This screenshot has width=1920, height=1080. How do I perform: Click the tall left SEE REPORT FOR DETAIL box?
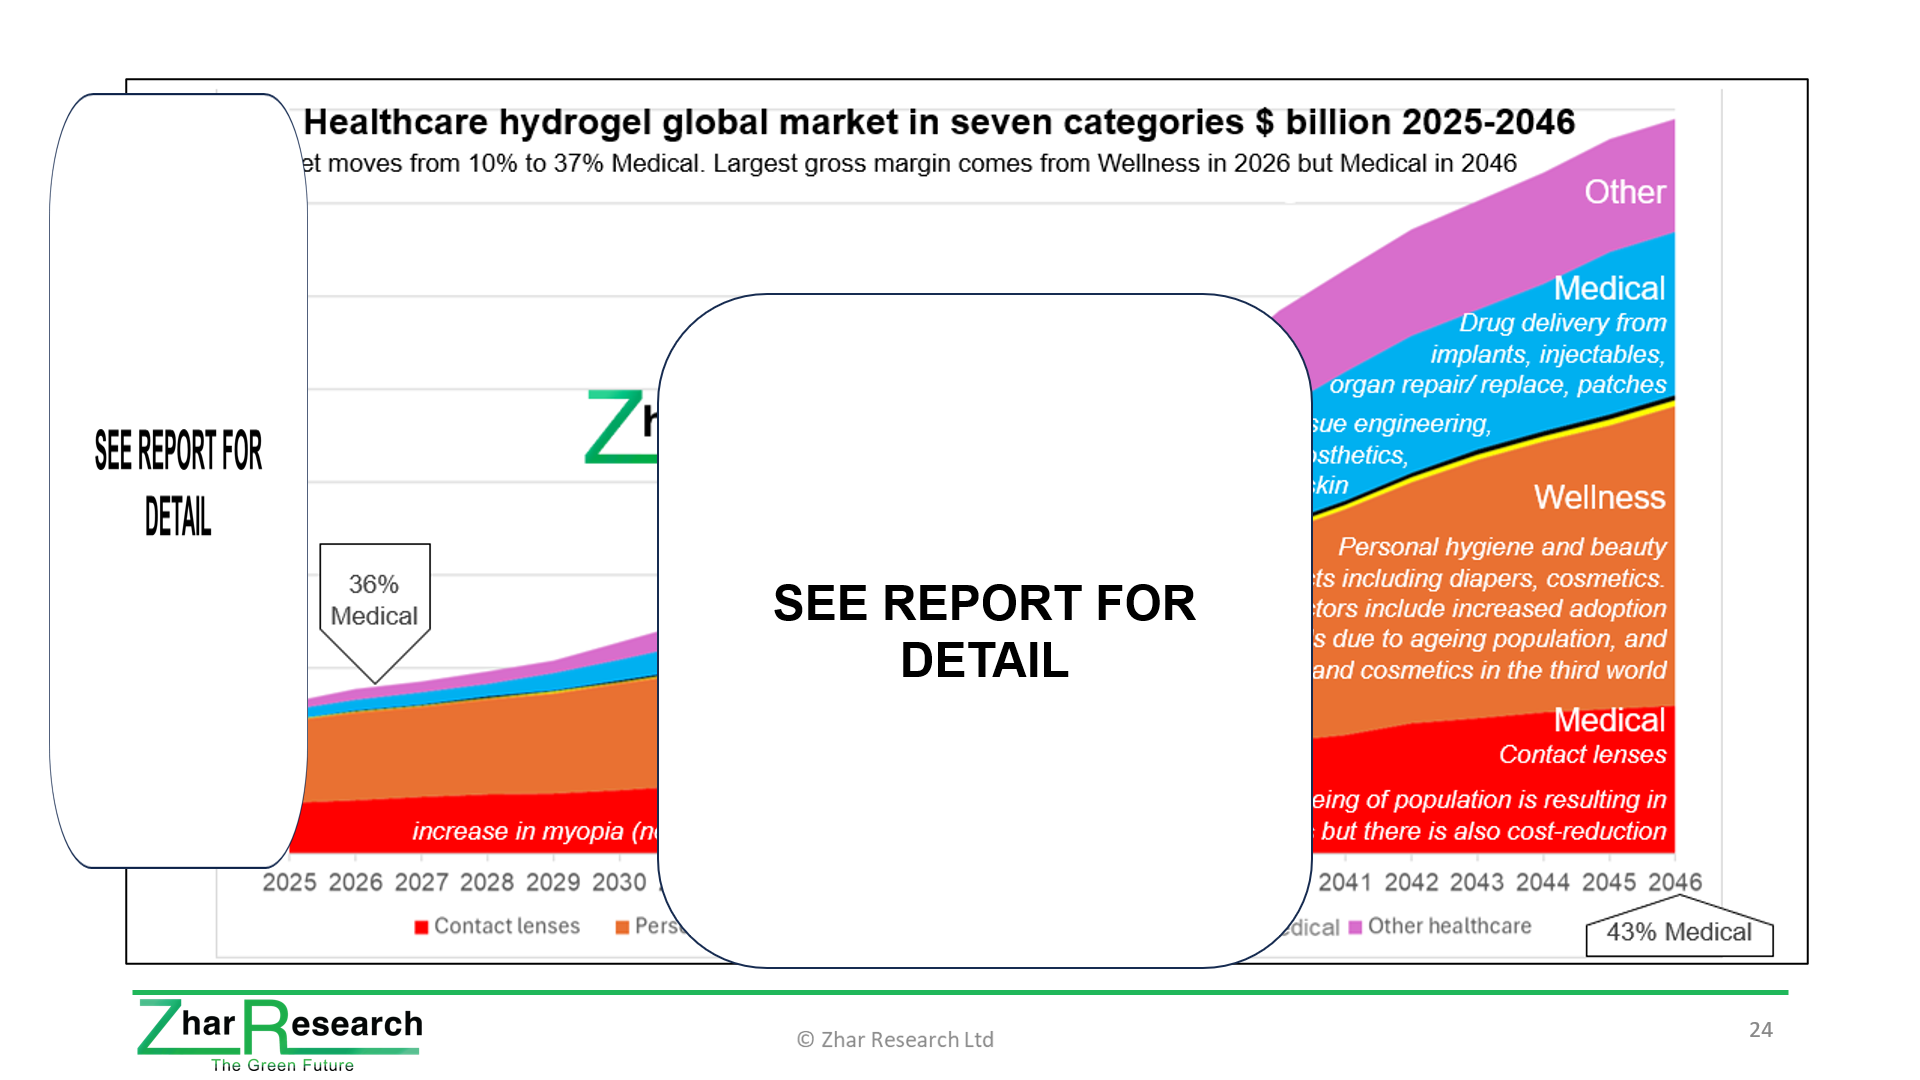(178, 481)
